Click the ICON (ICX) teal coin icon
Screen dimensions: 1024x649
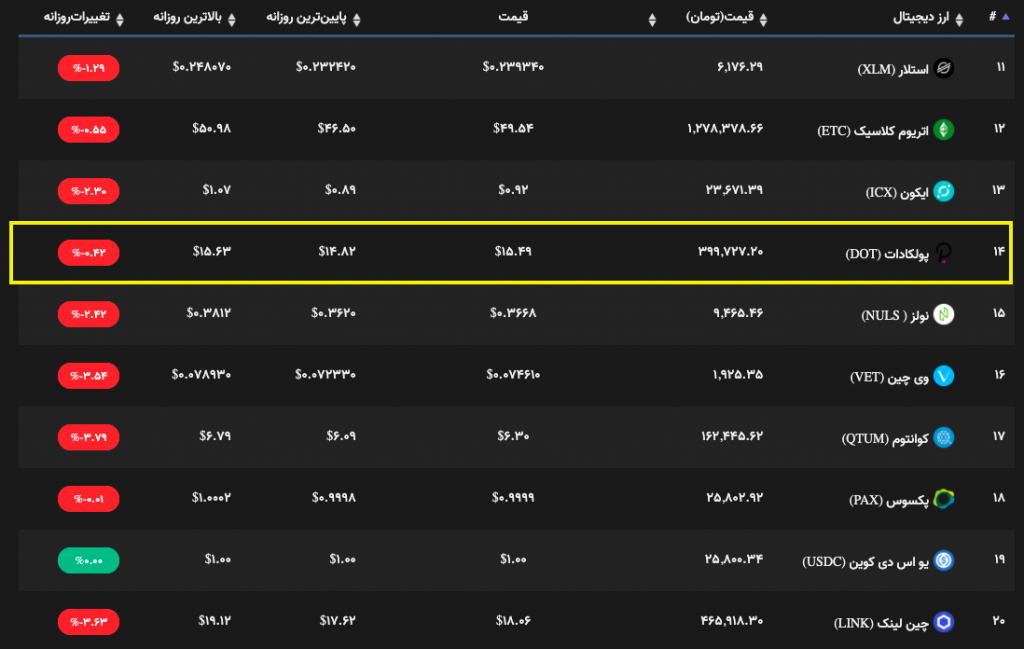(x=944, y=191)
